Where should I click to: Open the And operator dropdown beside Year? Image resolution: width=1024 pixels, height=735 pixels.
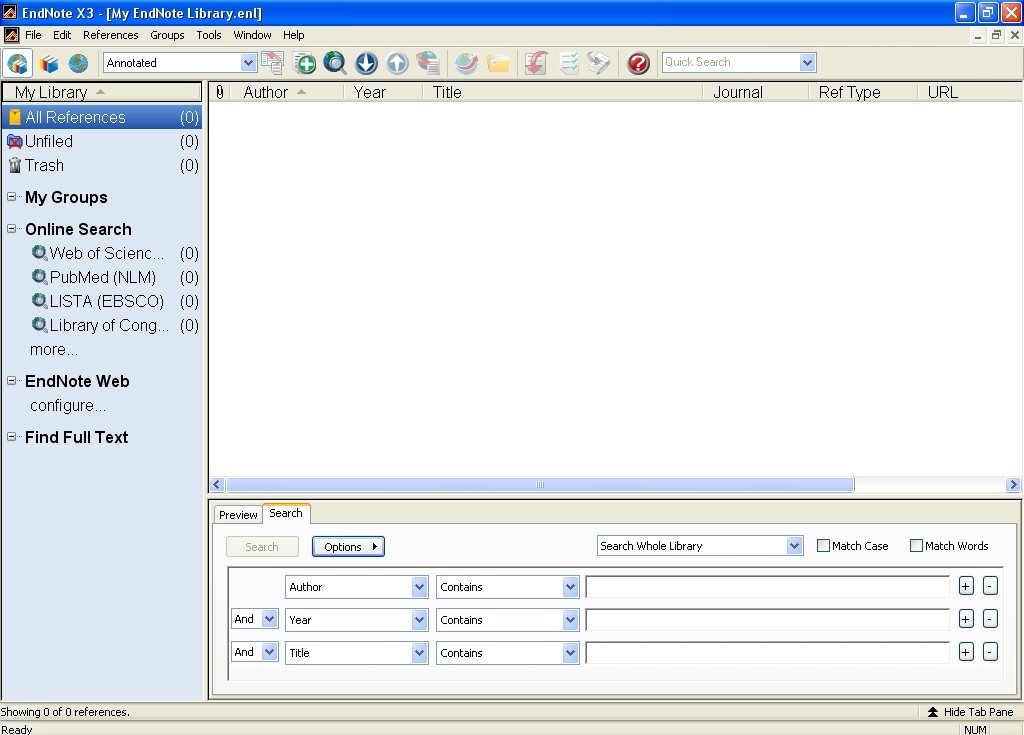[x=269, y=618]
